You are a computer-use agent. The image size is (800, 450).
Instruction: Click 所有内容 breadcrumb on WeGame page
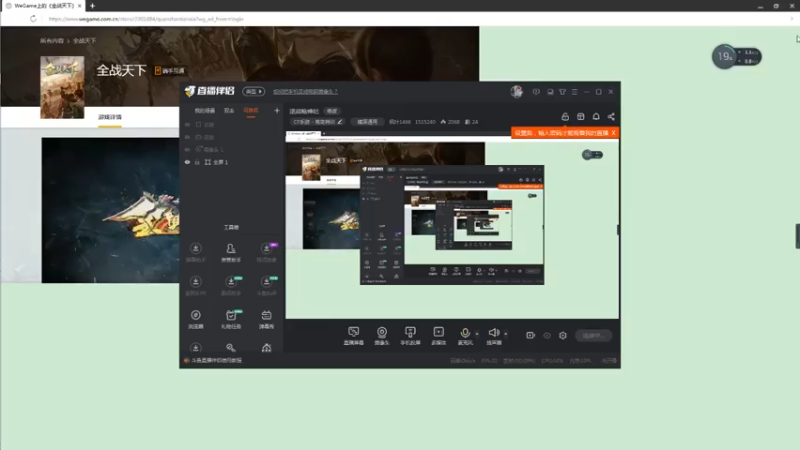[52, 40]
